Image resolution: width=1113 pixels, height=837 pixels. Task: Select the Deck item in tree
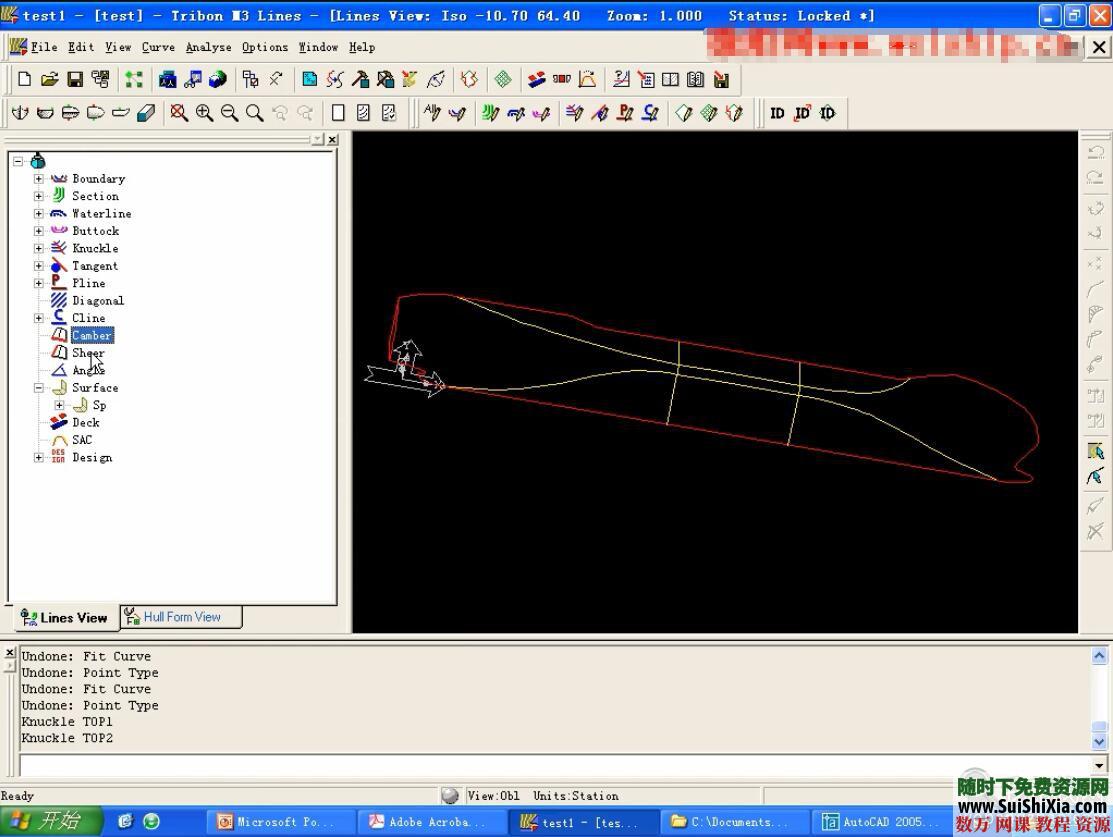pyautogui.click(x=85, y=423)
